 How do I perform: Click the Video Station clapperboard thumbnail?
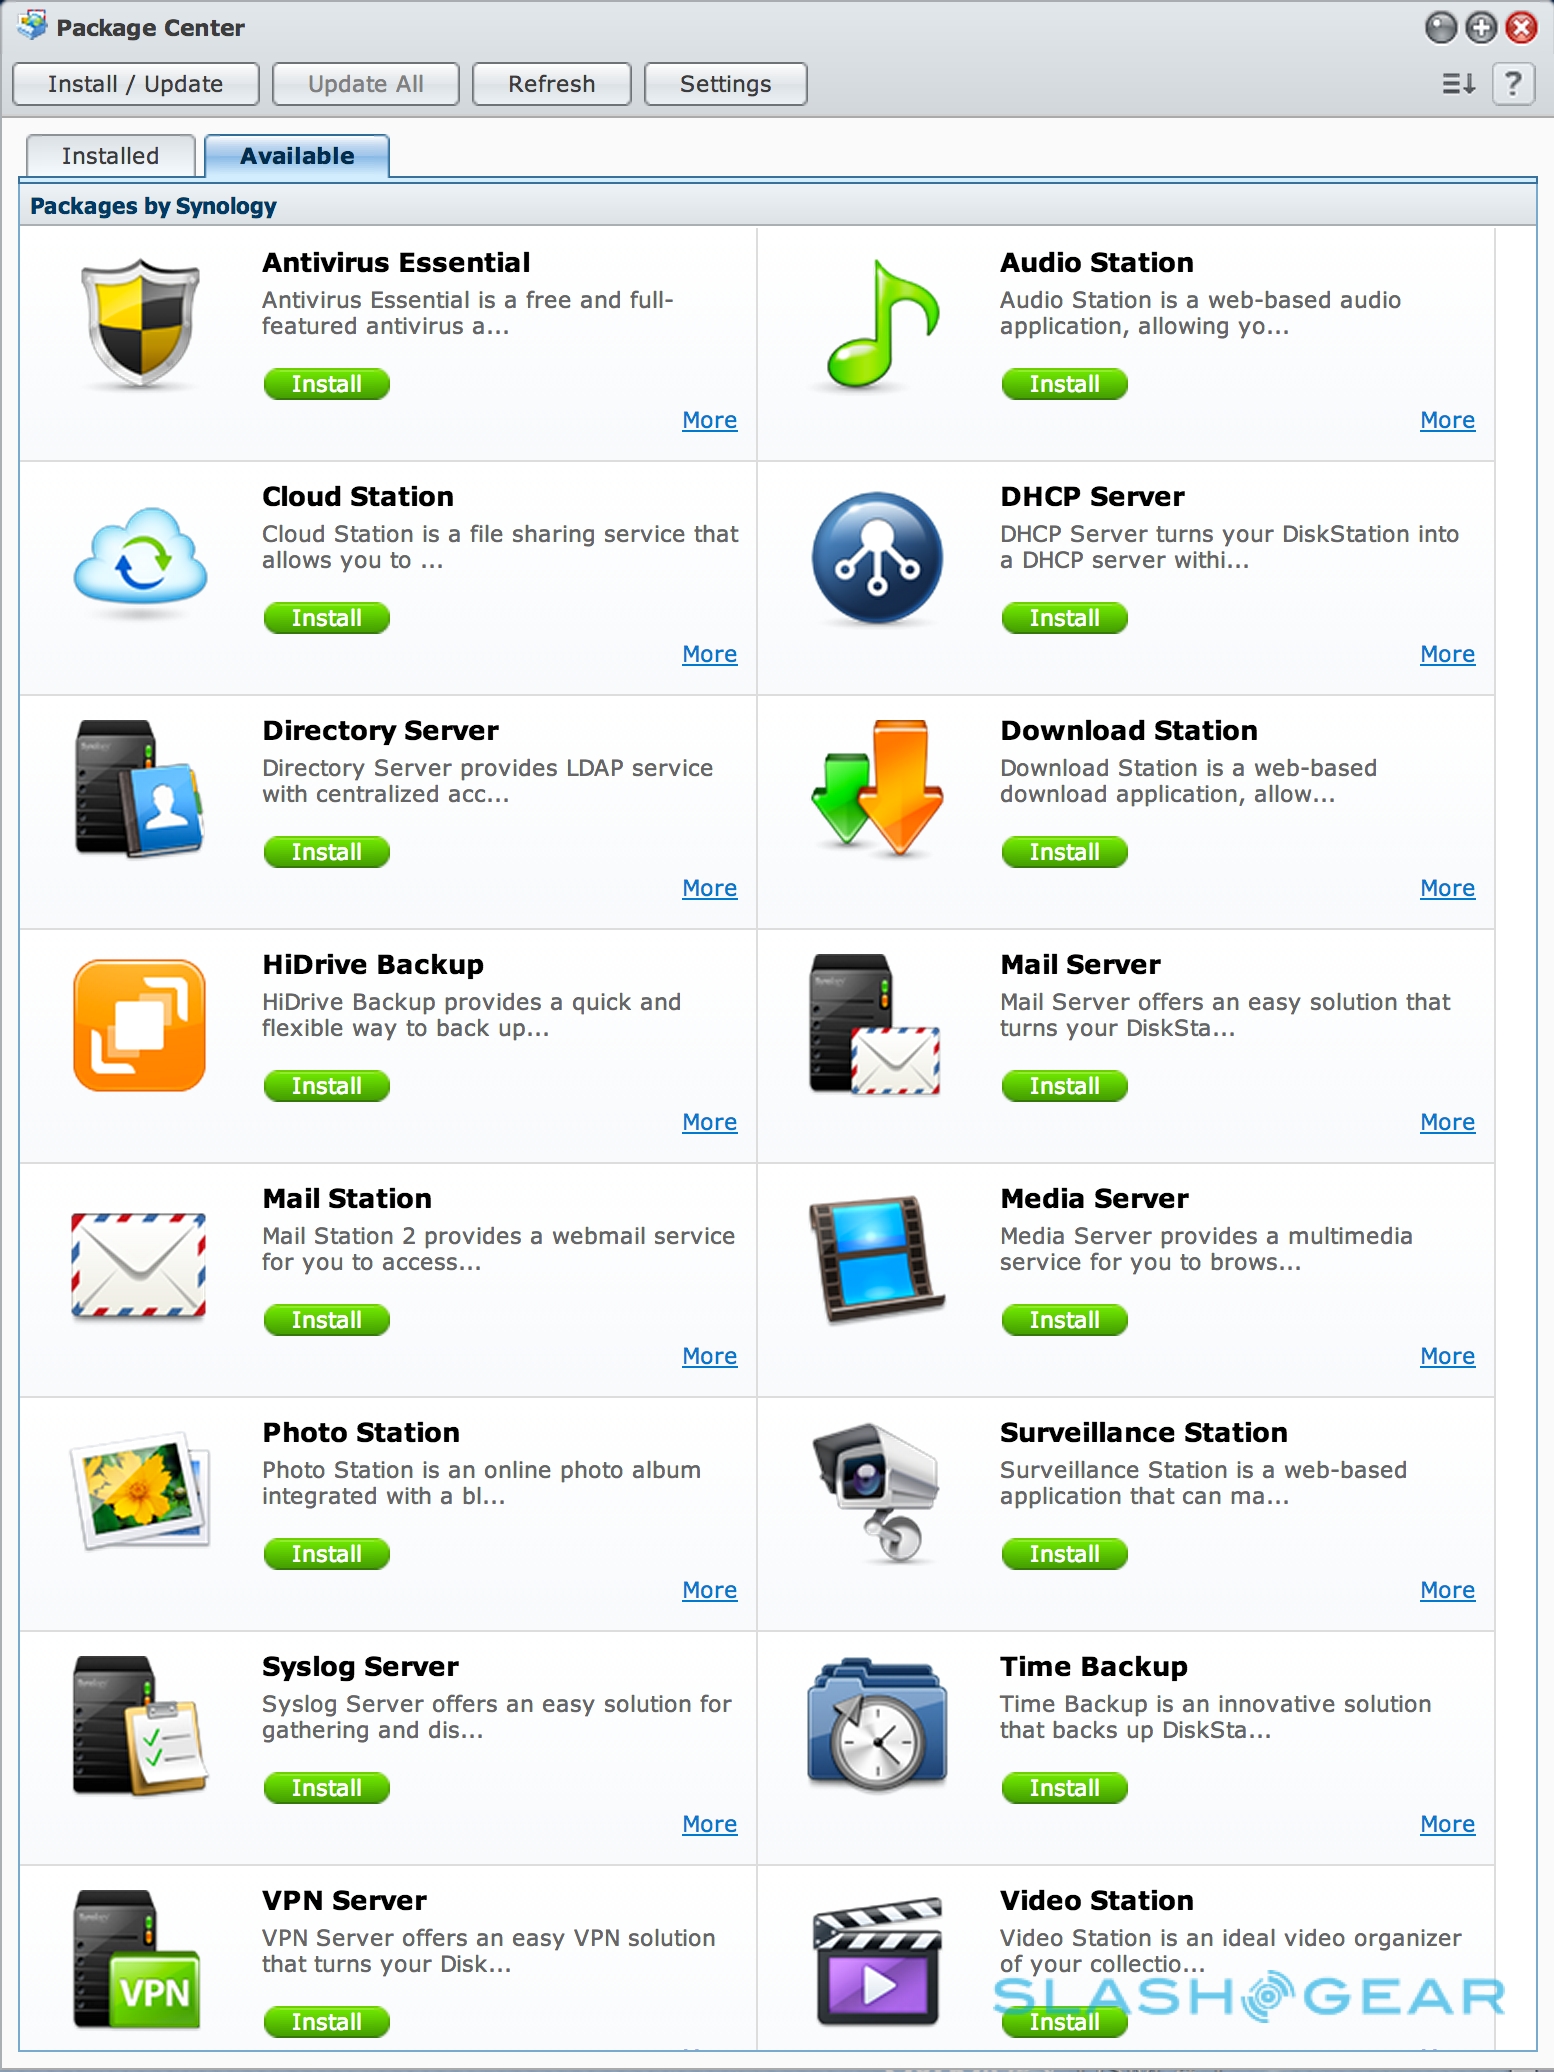[x=877, y=1960]
